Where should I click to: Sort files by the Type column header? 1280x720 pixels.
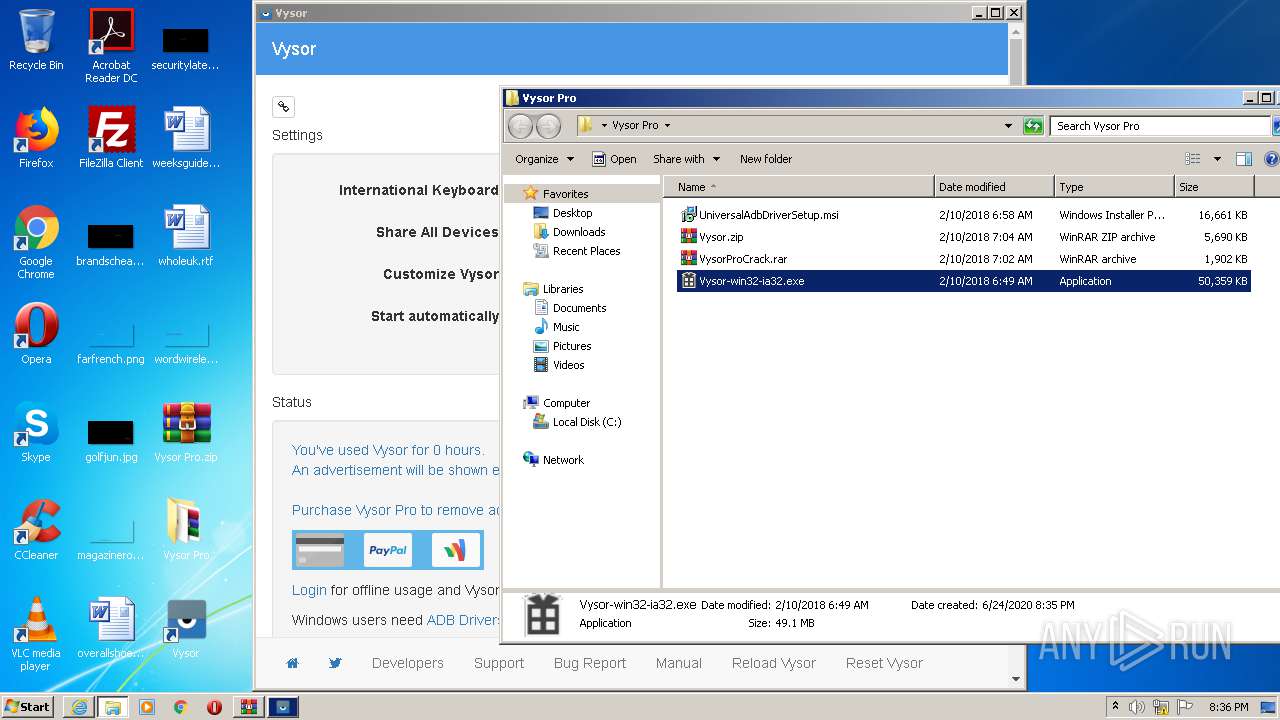(x=1114, y=187)
